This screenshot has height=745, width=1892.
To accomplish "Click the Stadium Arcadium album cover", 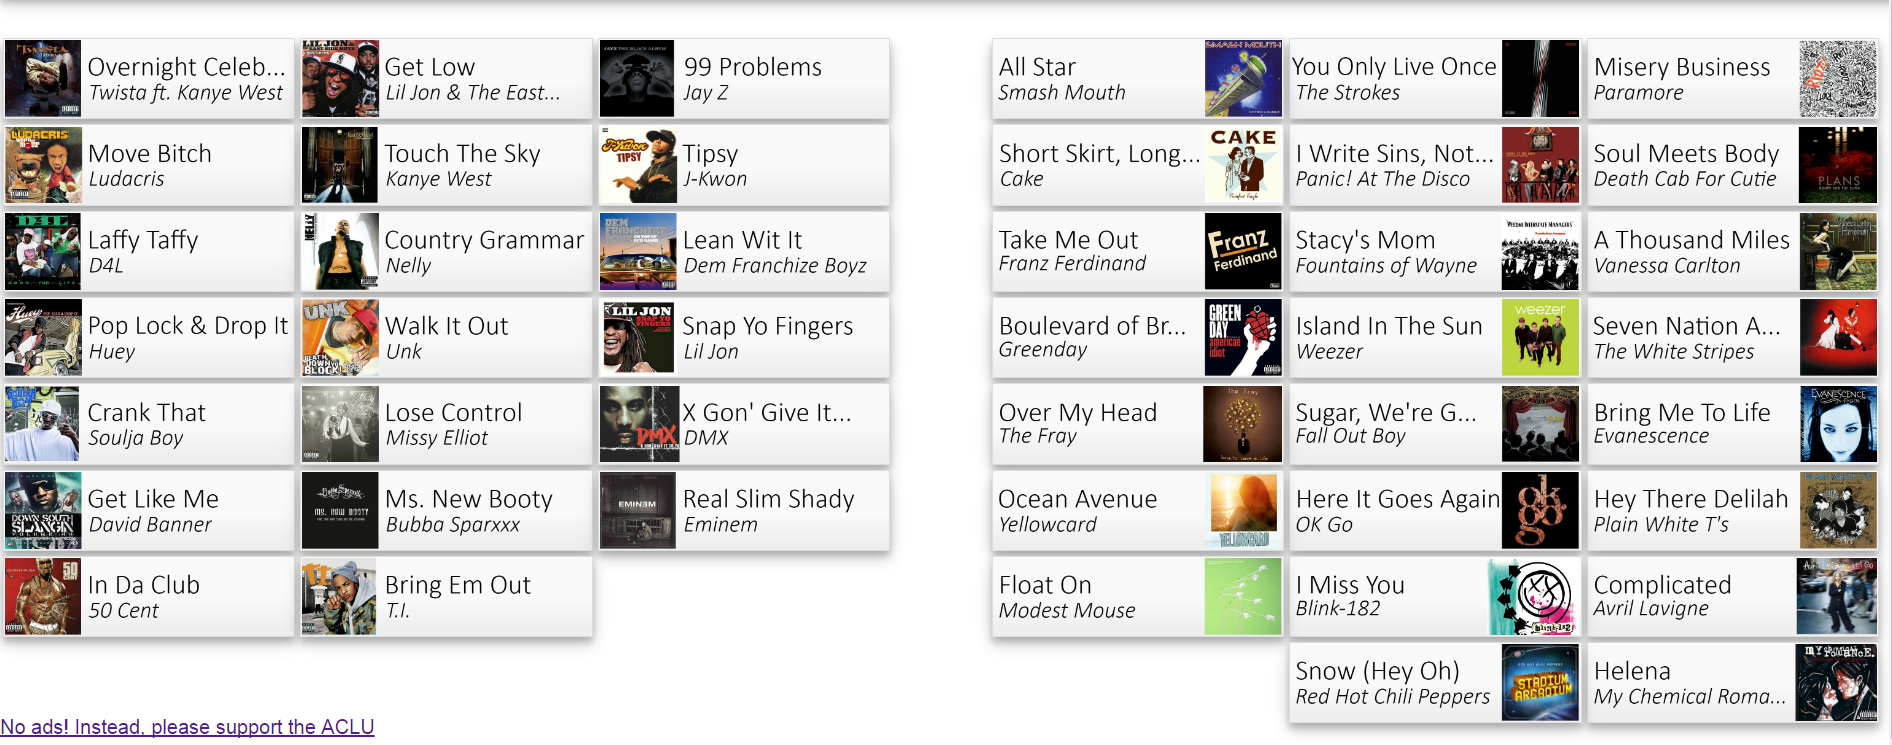I will tap(1540, 682).
